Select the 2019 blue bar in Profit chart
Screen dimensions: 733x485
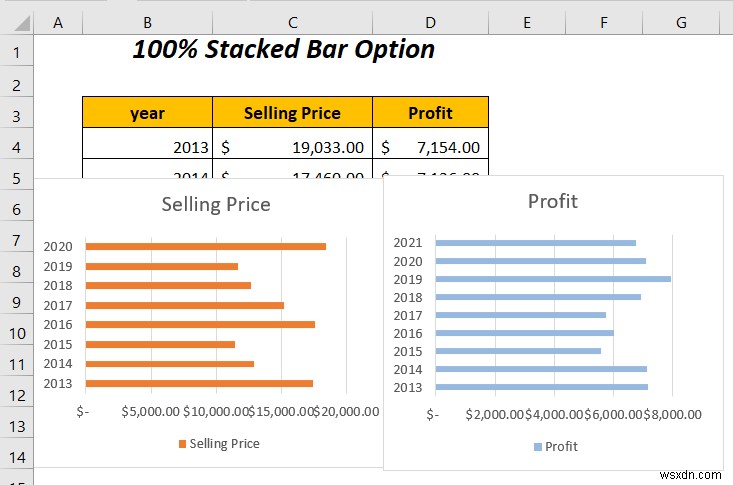[553, 279]
